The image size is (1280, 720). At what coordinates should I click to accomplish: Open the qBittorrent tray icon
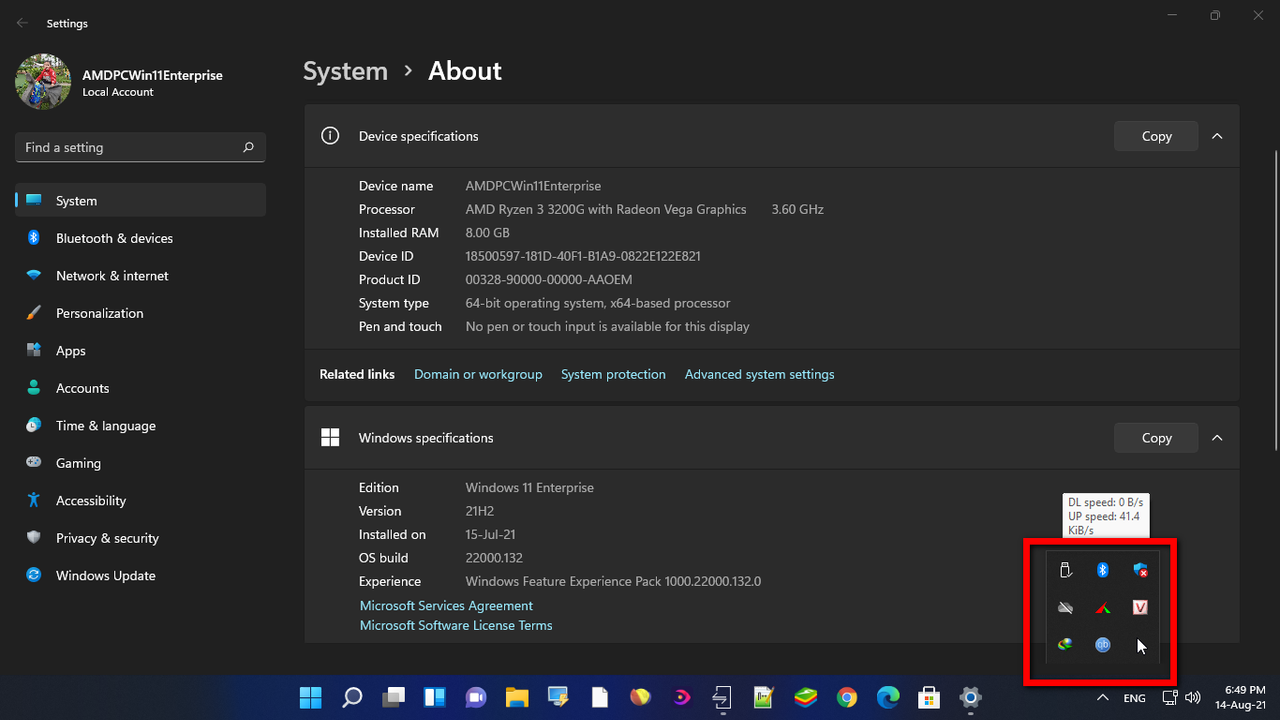click(1103, 645)
